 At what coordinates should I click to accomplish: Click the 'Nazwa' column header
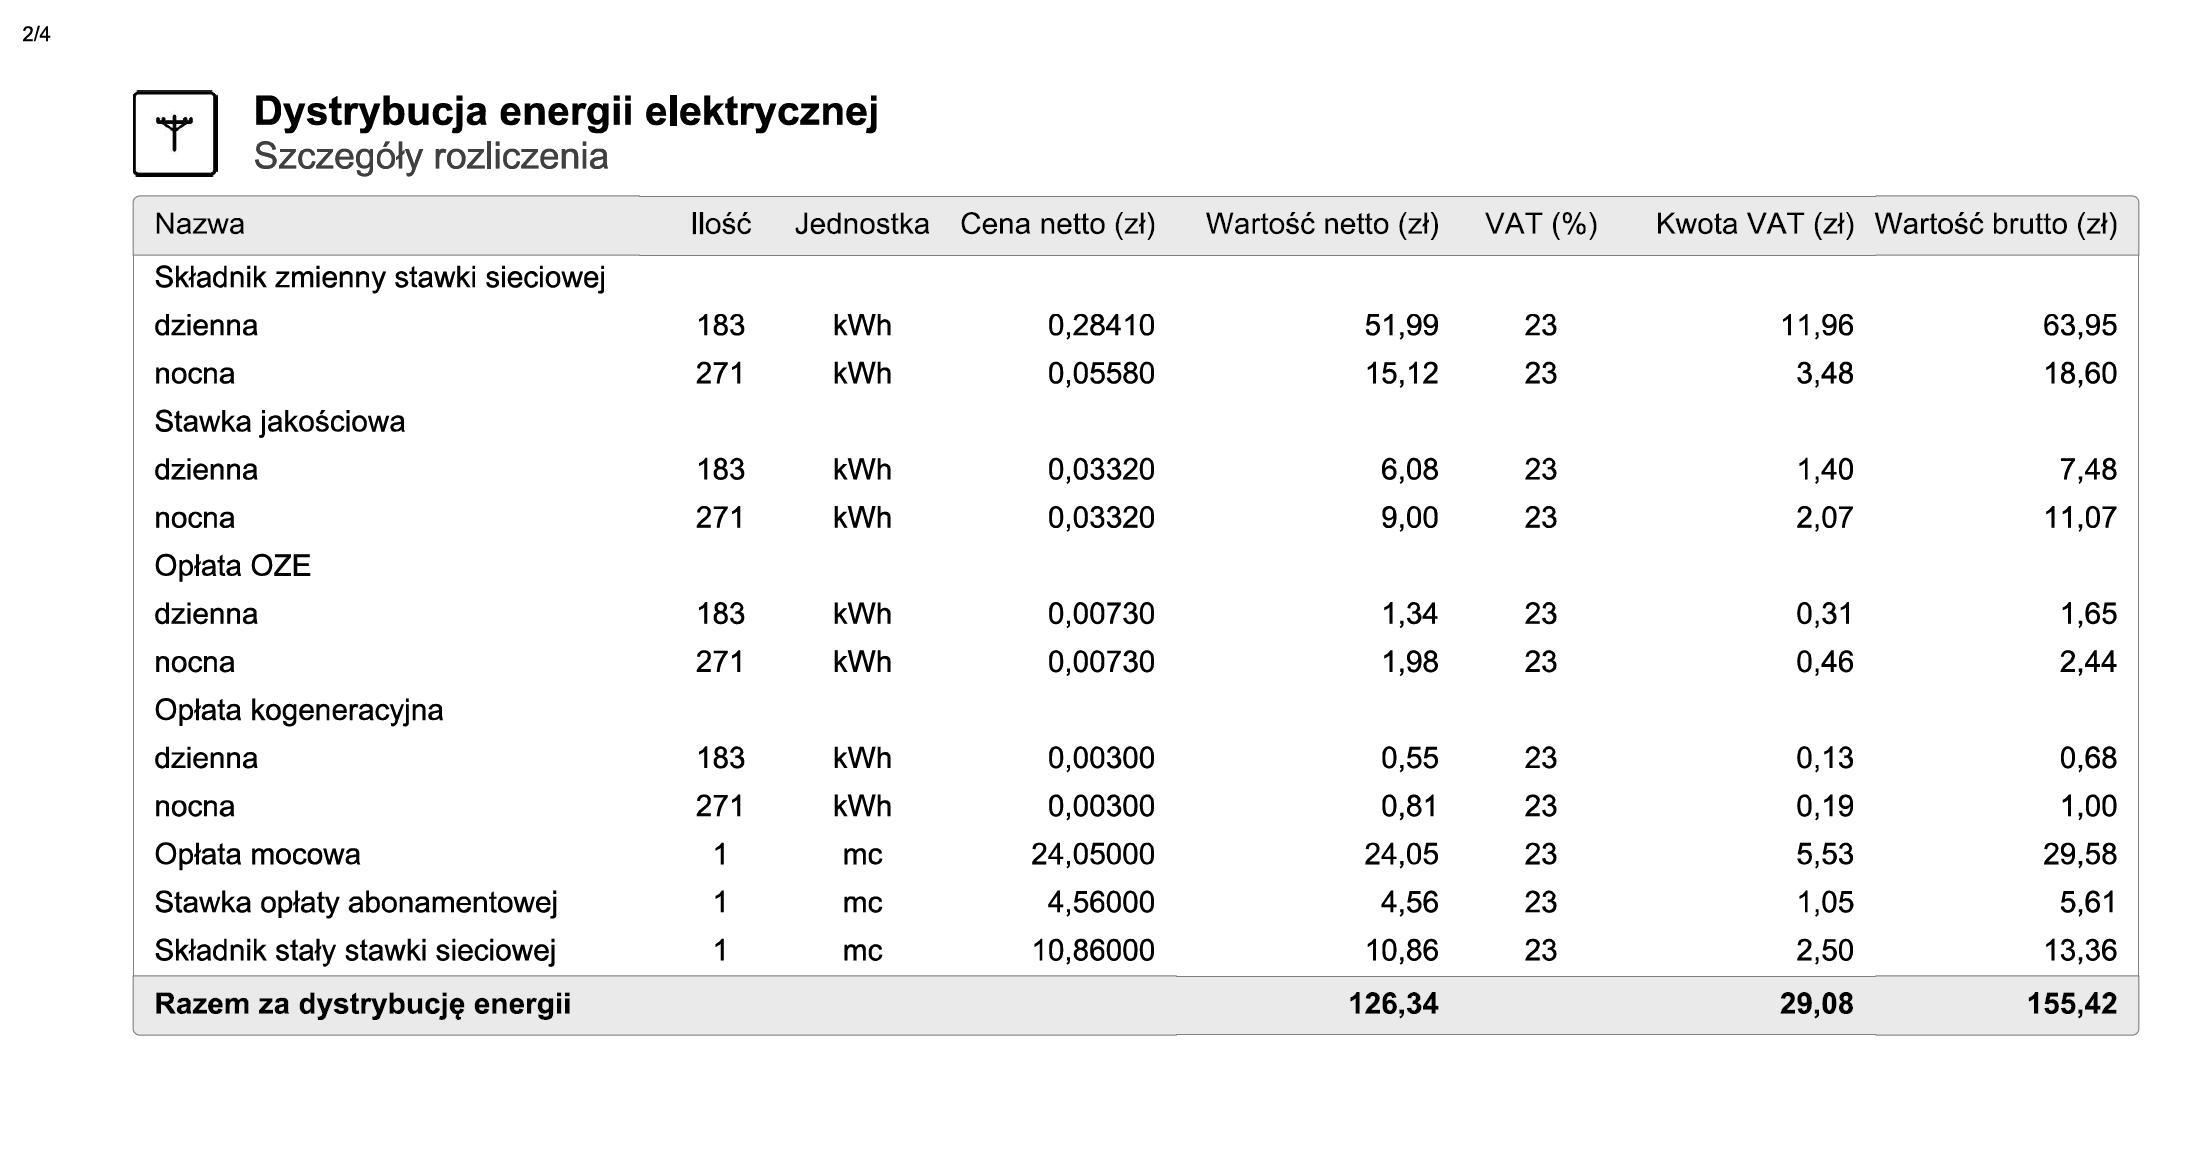pyautogui.click(x=199, y=224)
